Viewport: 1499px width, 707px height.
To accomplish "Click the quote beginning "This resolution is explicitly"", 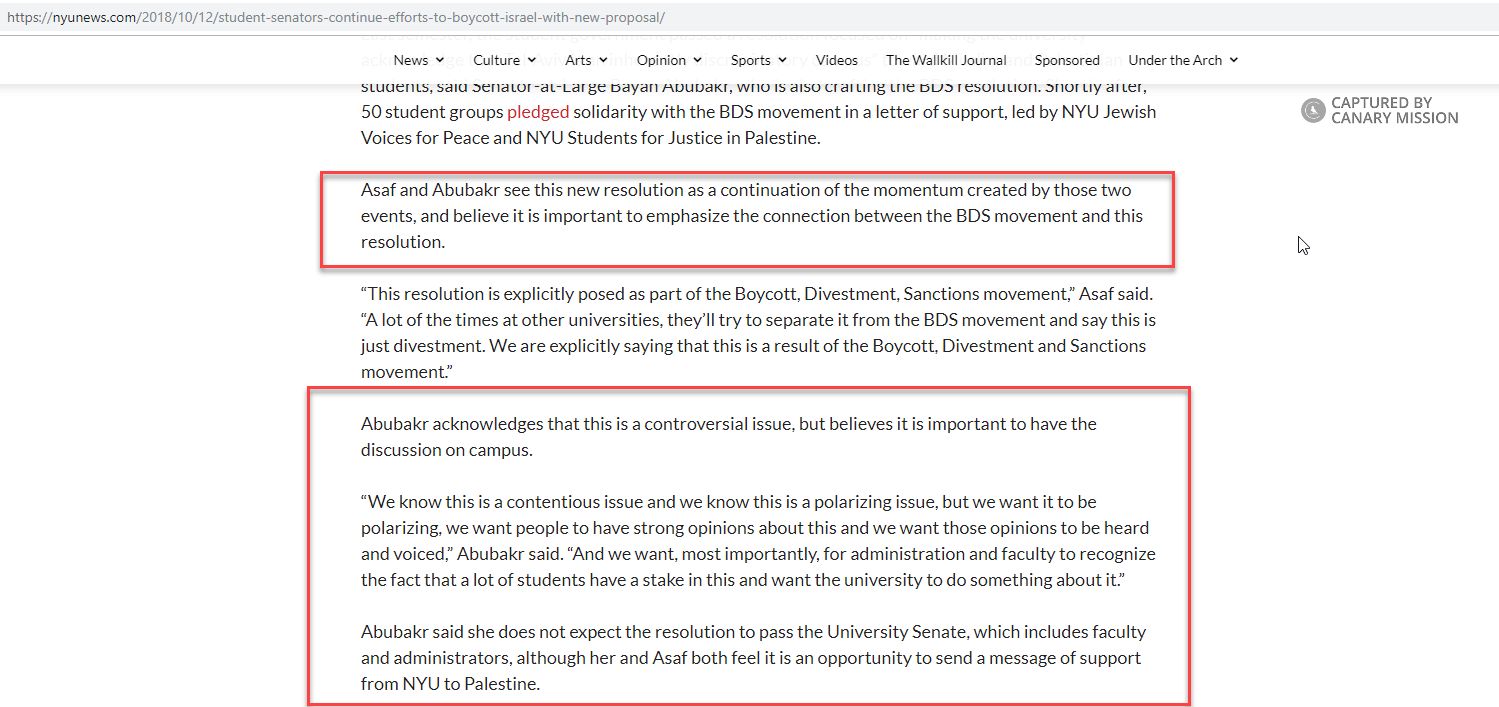I will click(758, 332).
